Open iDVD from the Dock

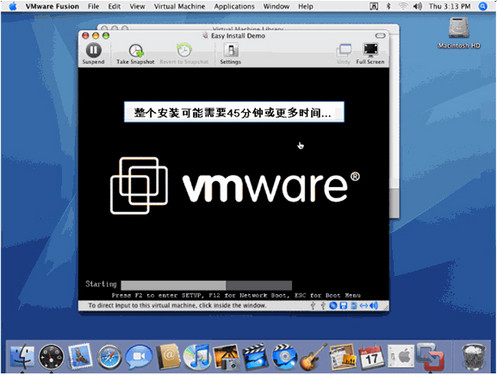pos(284,357)
